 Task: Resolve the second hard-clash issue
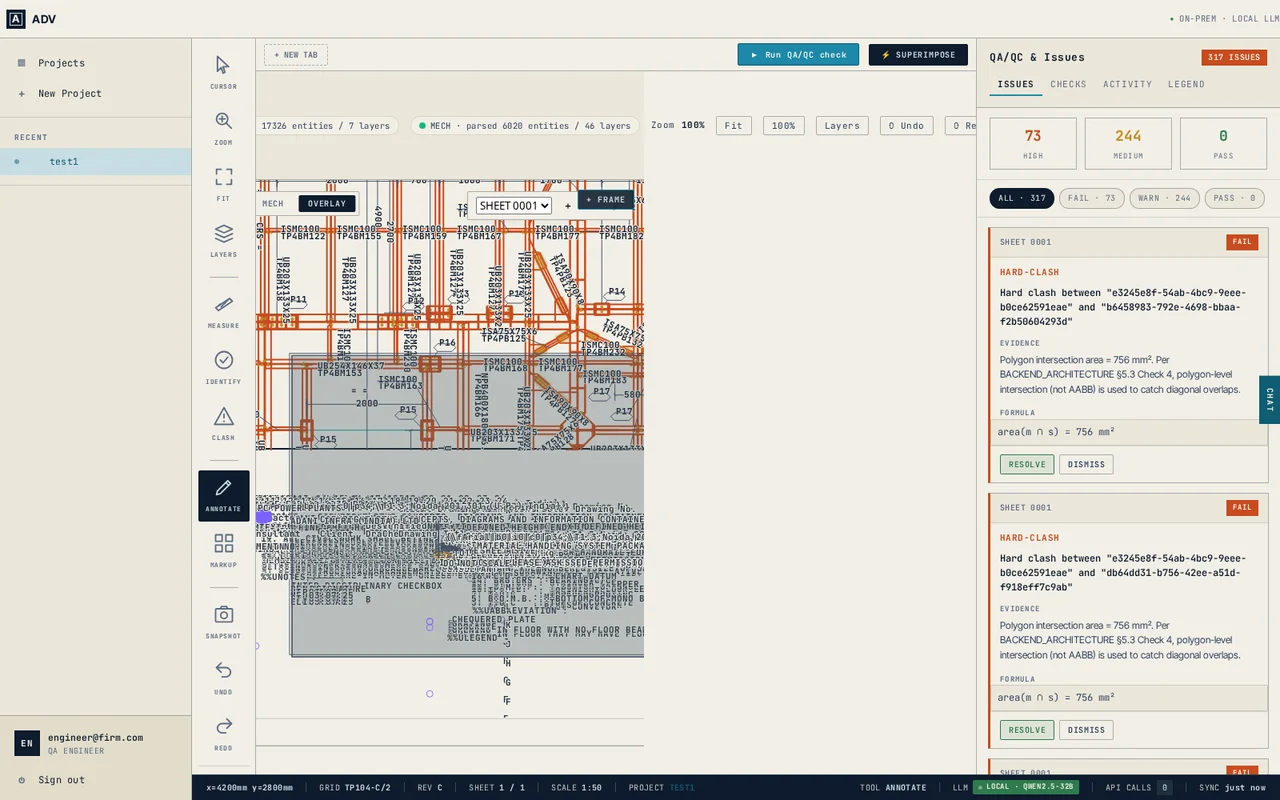click(x=1027, y=730)
